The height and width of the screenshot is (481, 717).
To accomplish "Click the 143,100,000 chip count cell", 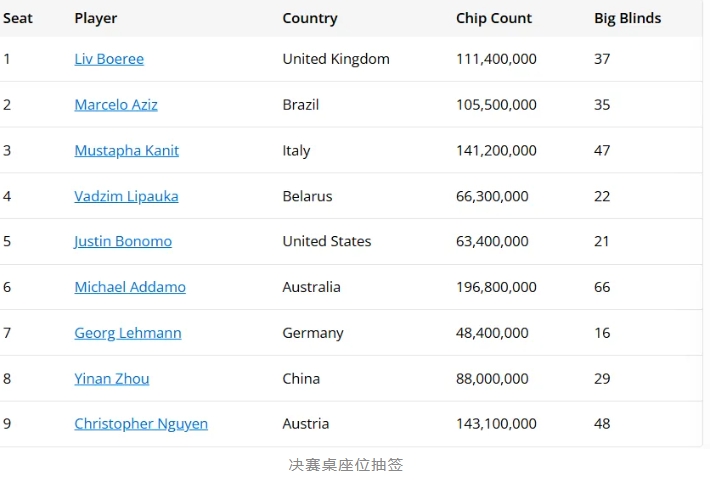I will (496, 424).
